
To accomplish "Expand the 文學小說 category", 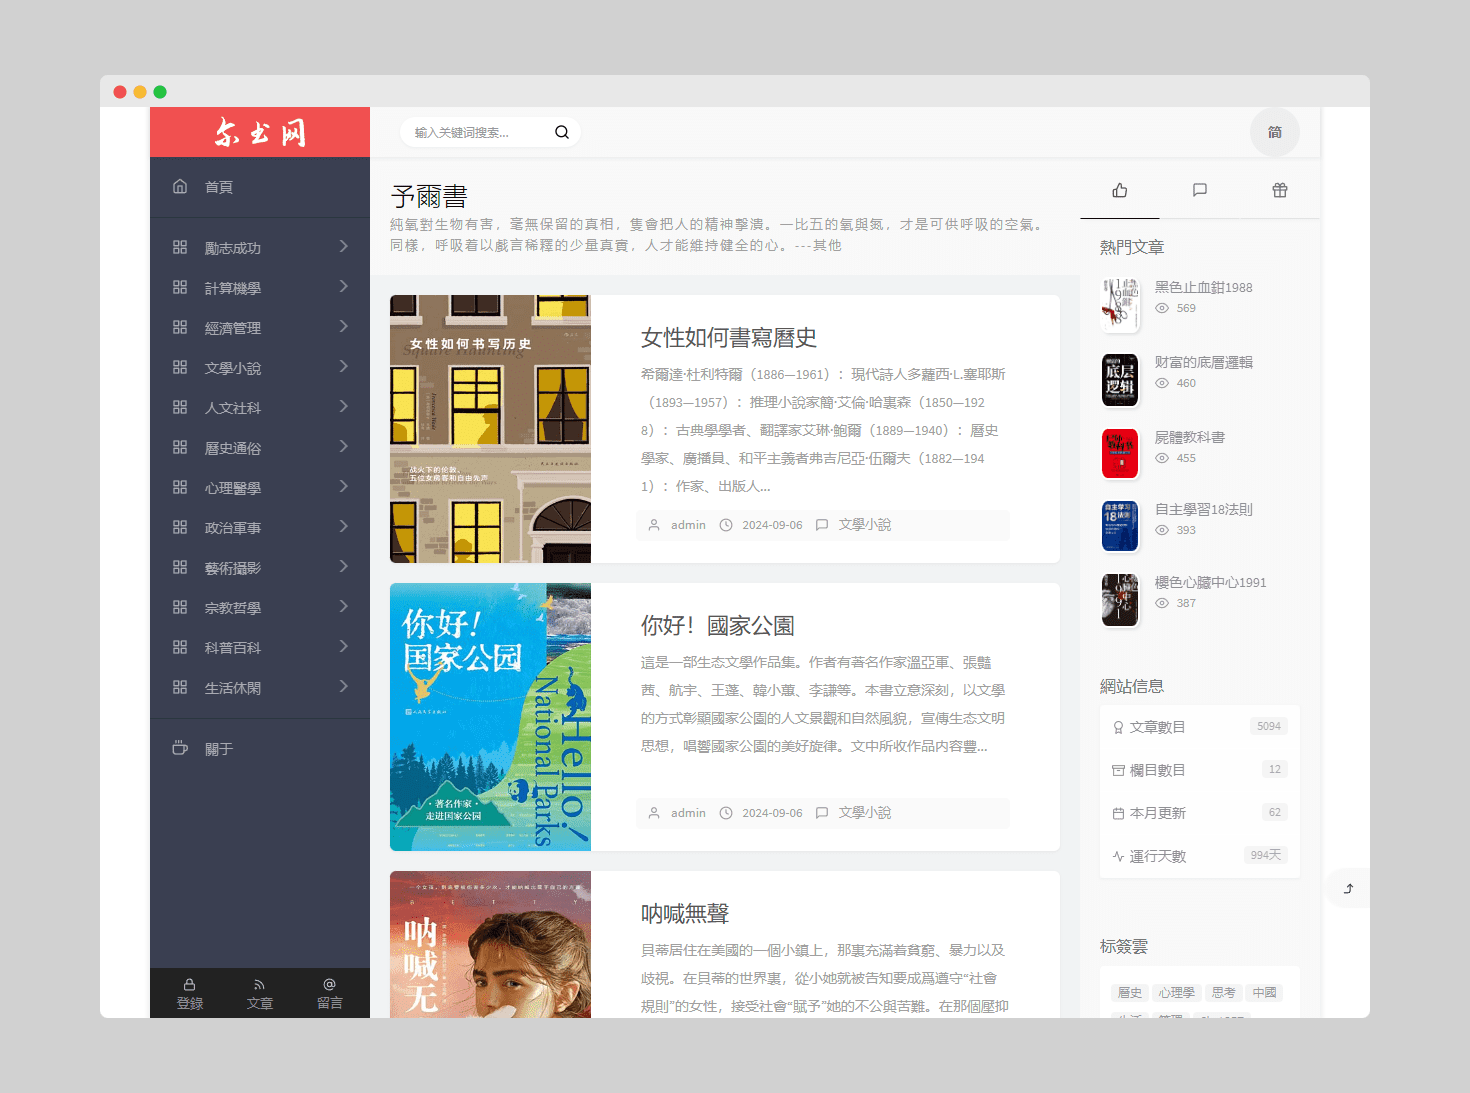I will point(233,367).
